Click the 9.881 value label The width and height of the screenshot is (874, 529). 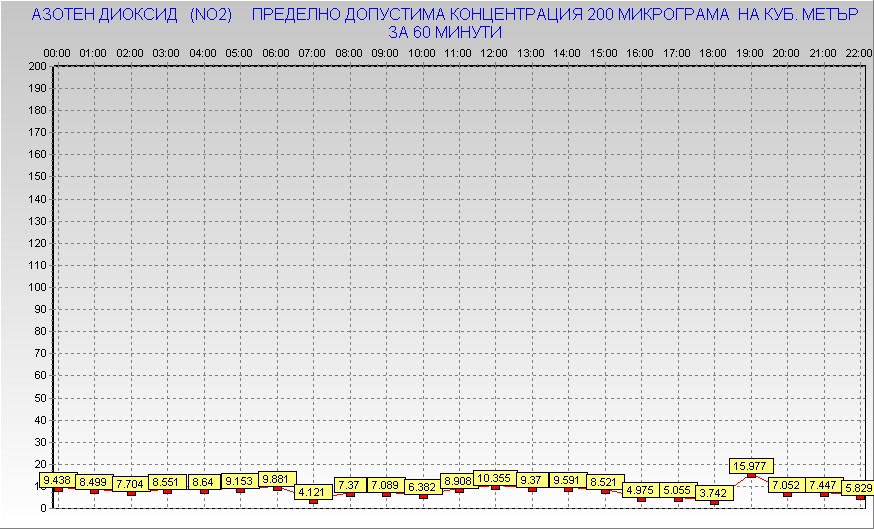[277, 479]
